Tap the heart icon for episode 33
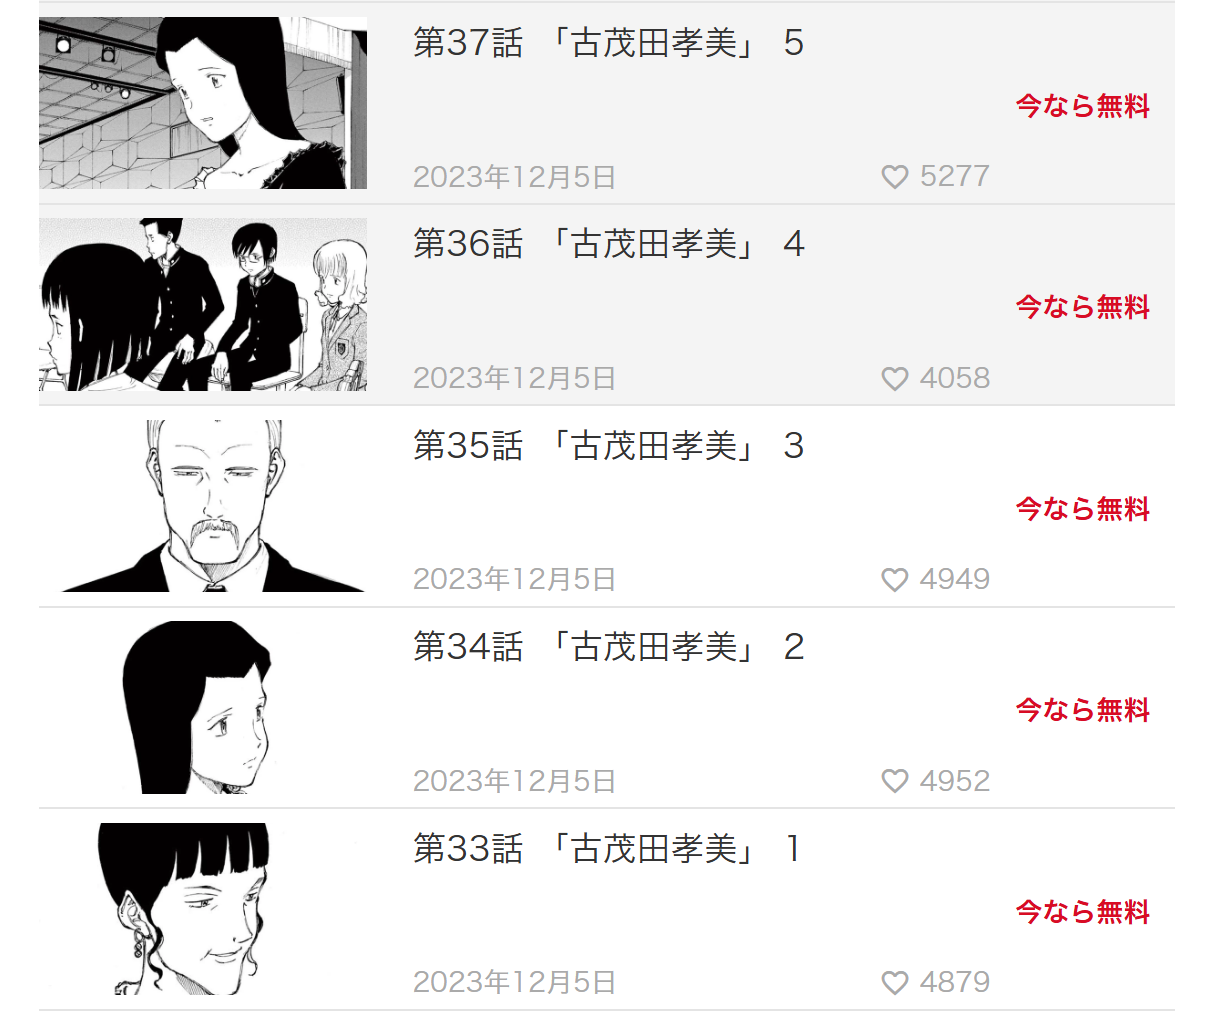Image resolution: width=1220 pixels, height=1019 pixels. click(895, 983)
